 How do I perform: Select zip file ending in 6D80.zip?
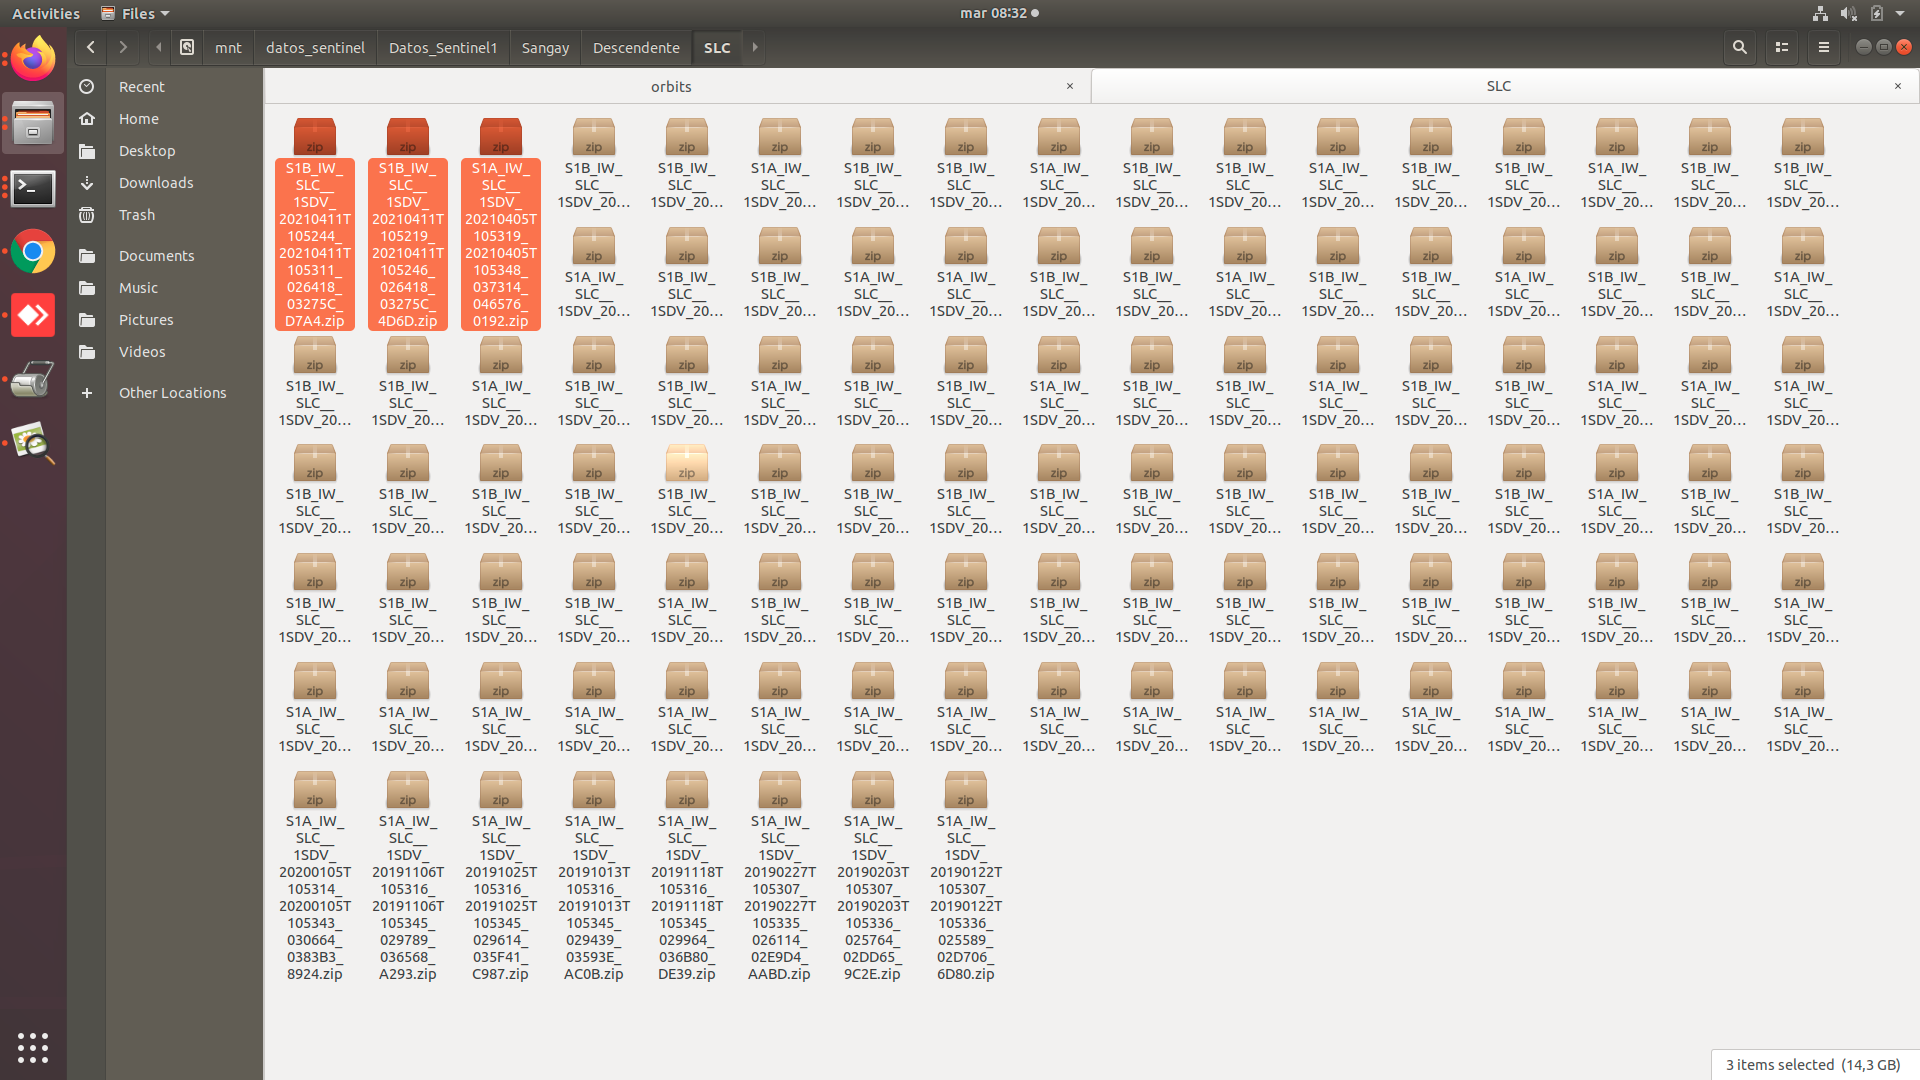965,791
